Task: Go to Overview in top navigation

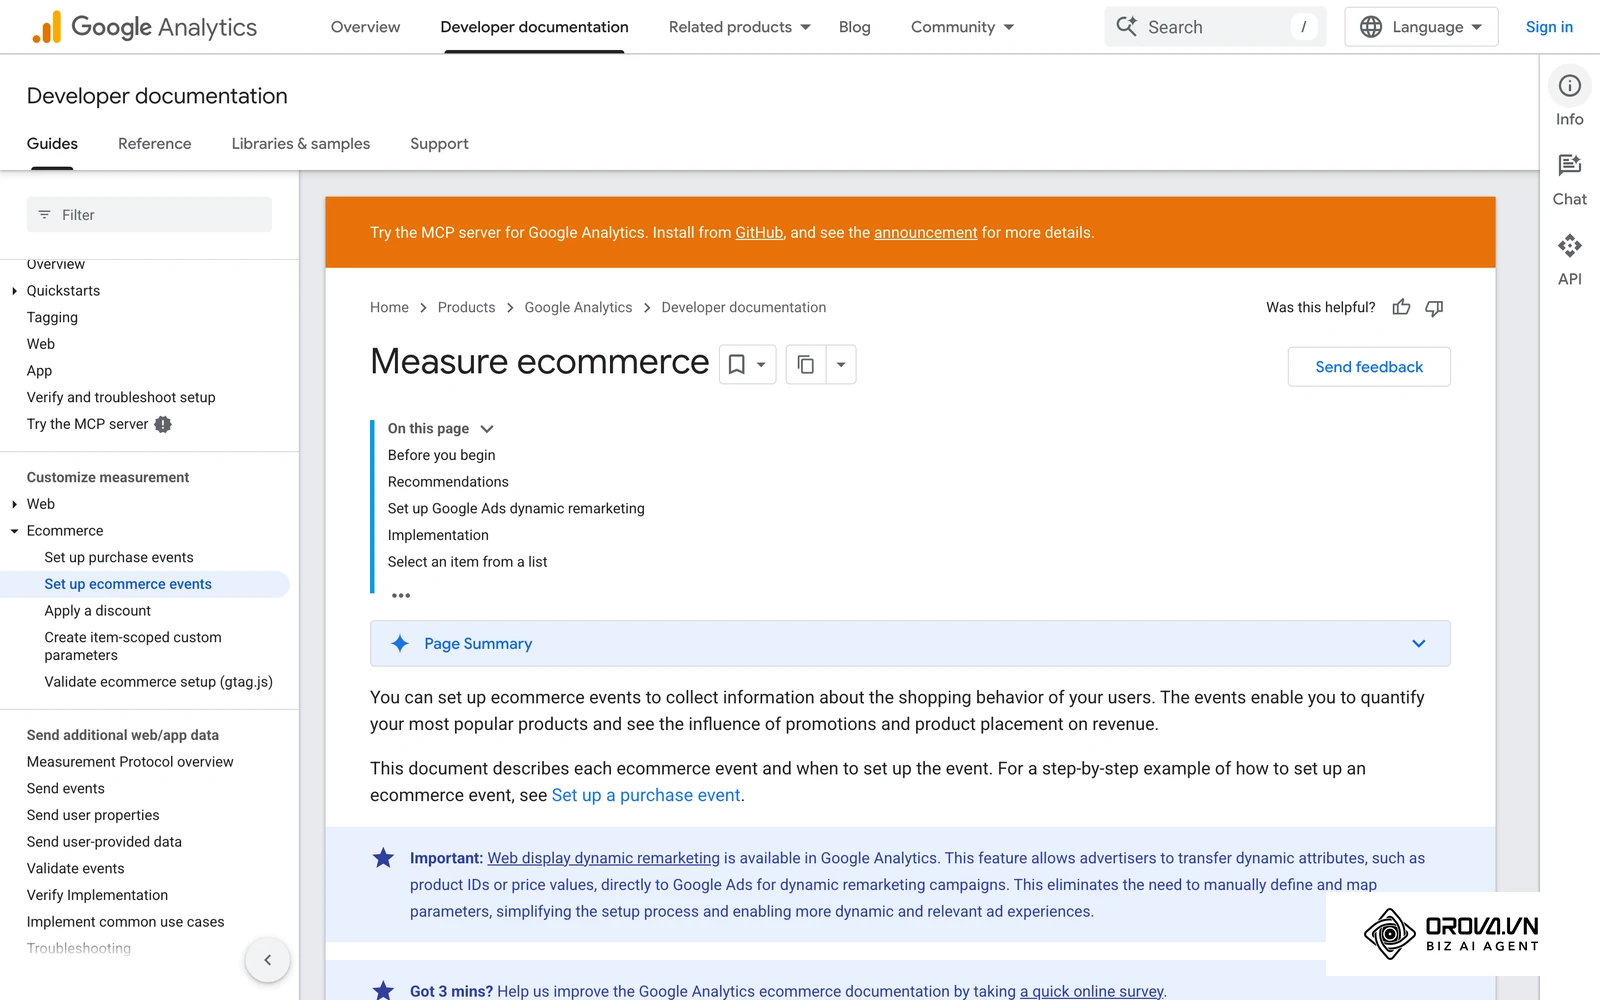Action: [365, 27]
